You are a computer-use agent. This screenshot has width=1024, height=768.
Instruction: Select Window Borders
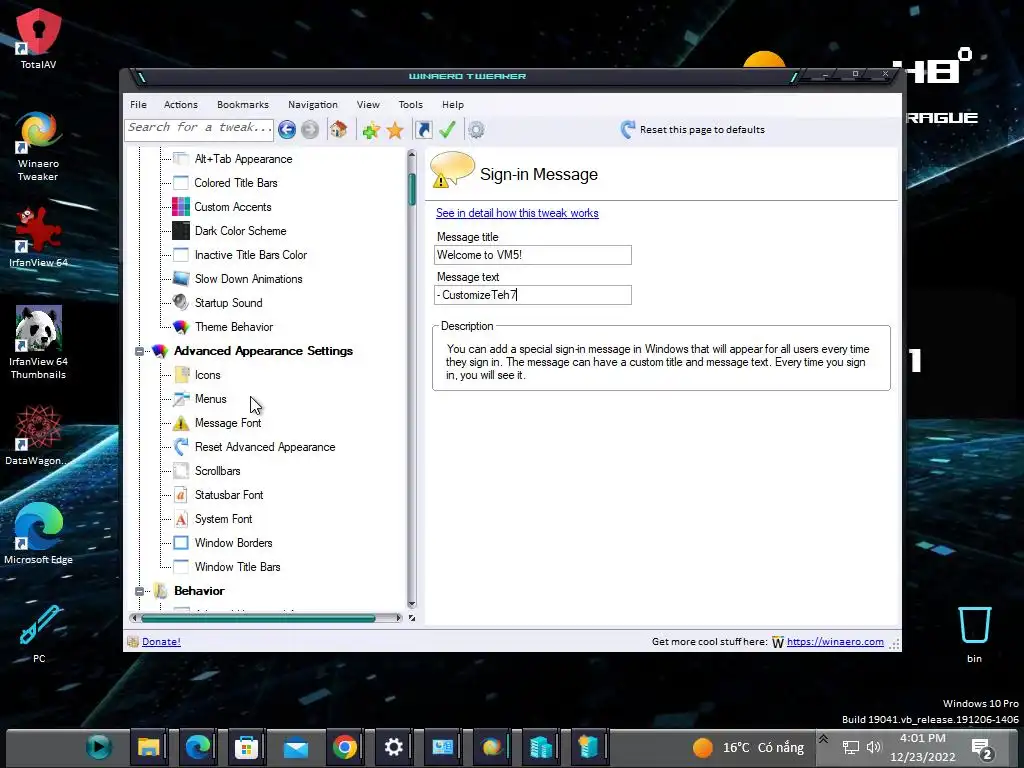click(x=233, y=543)
